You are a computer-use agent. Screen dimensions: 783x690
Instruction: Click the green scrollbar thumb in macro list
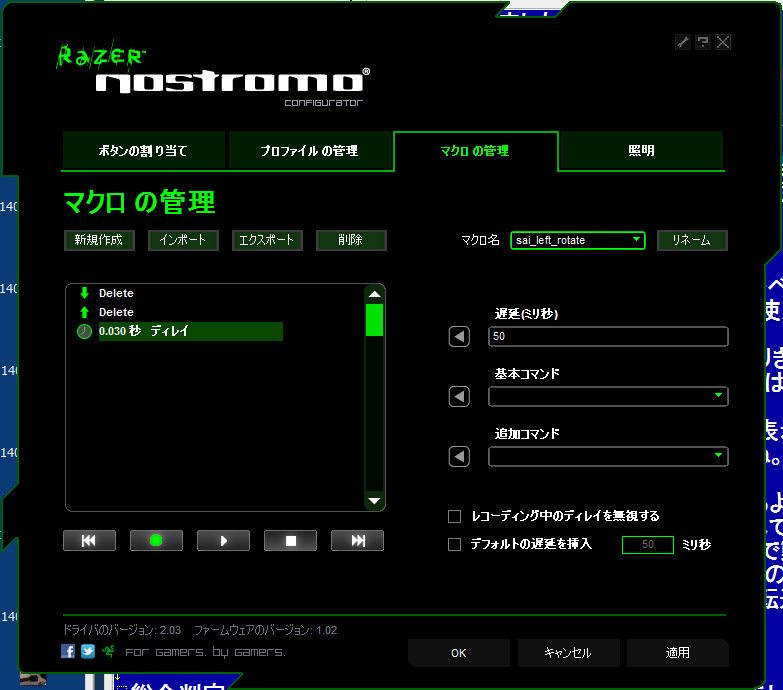tap(374, 320)
